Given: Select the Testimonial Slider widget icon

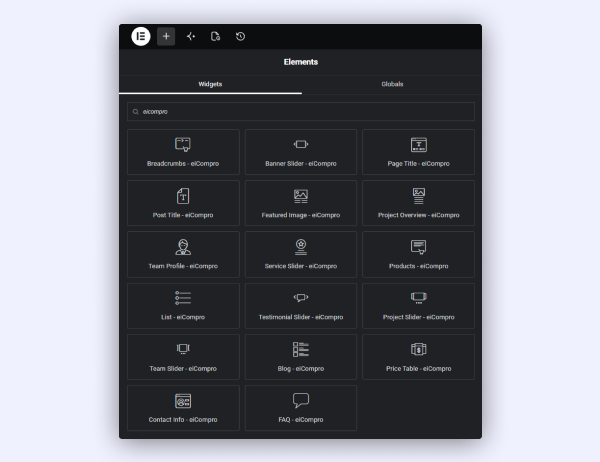Looking at the screenshot, I should [301, 297].
